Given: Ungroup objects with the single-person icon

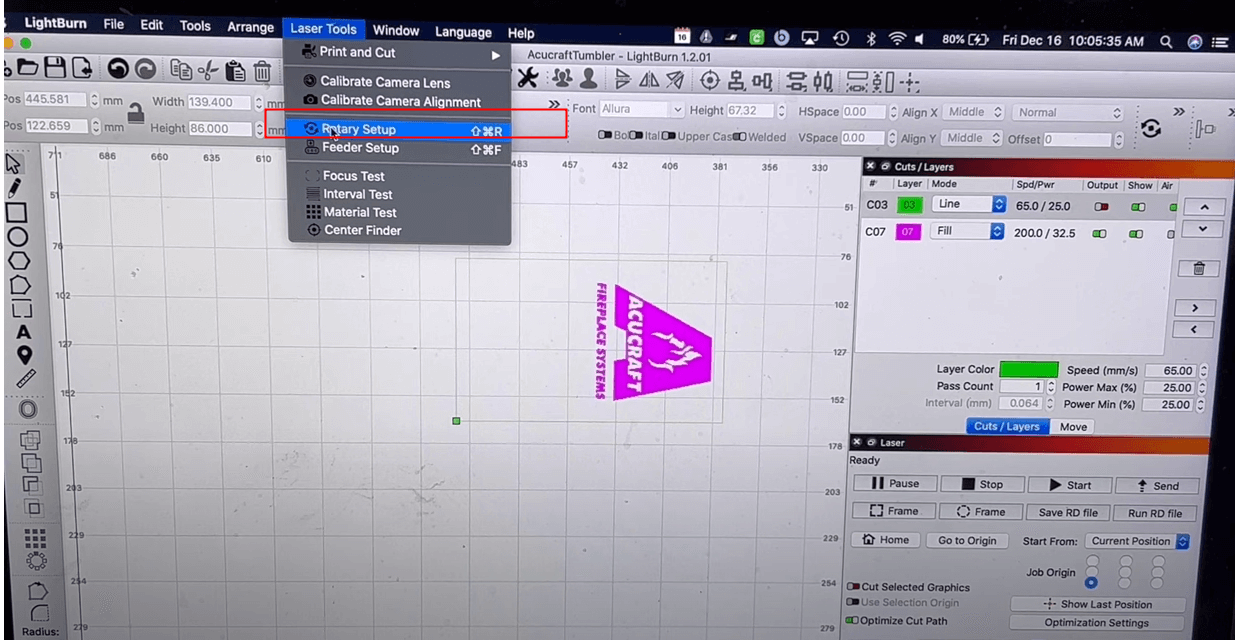Looking at the screenshot, I should 589,78.
